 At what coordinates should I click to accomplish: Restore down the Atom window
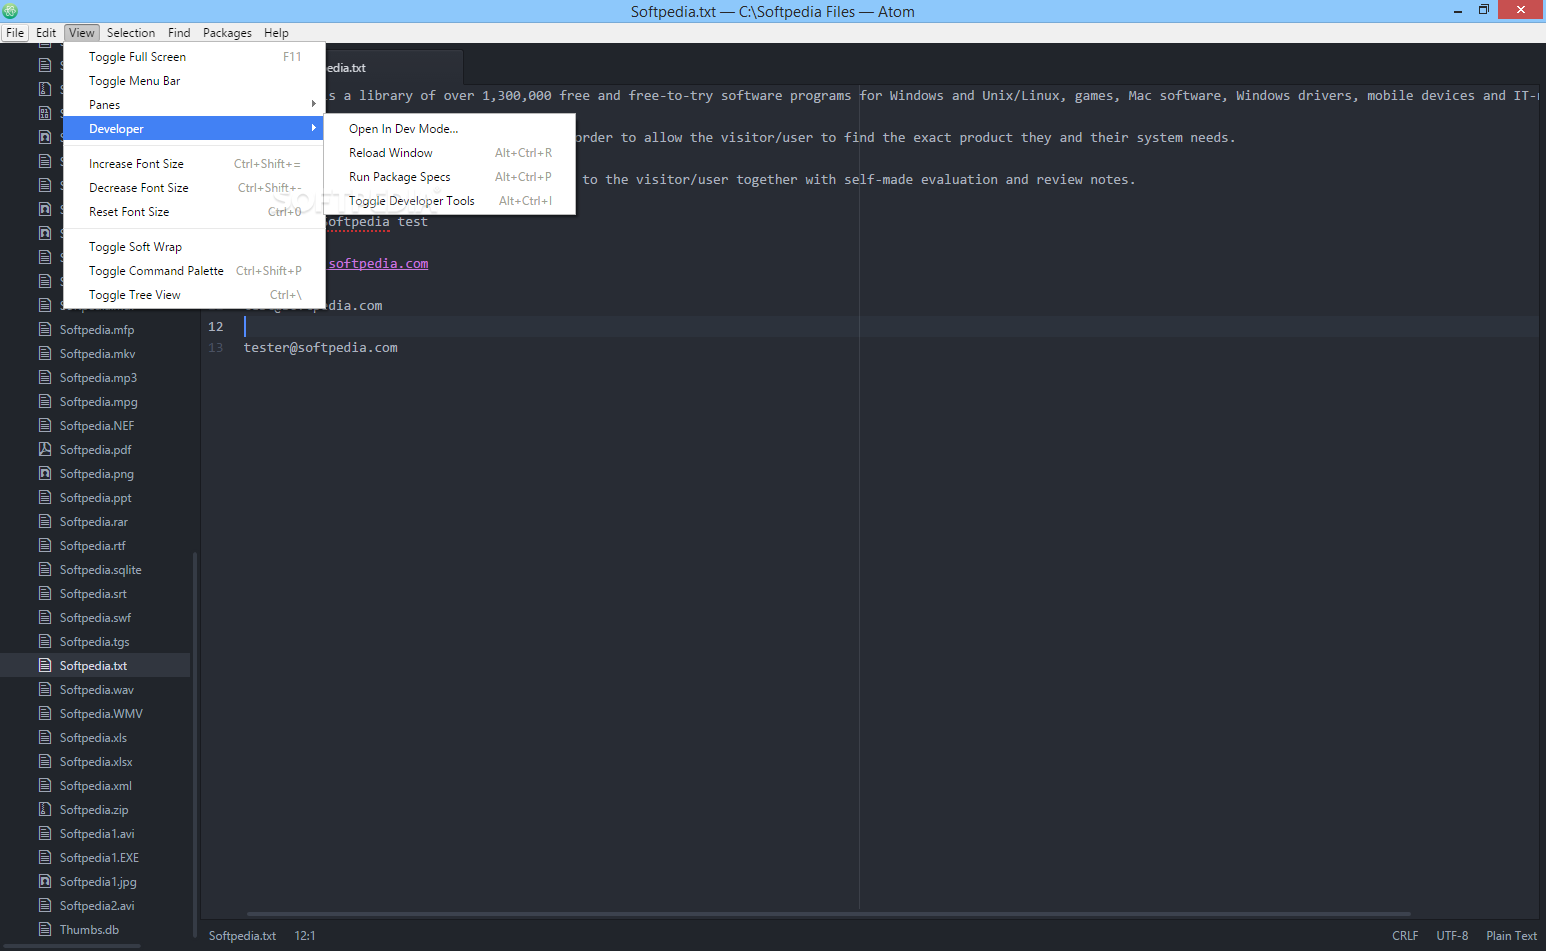(x=1484, y=11)
